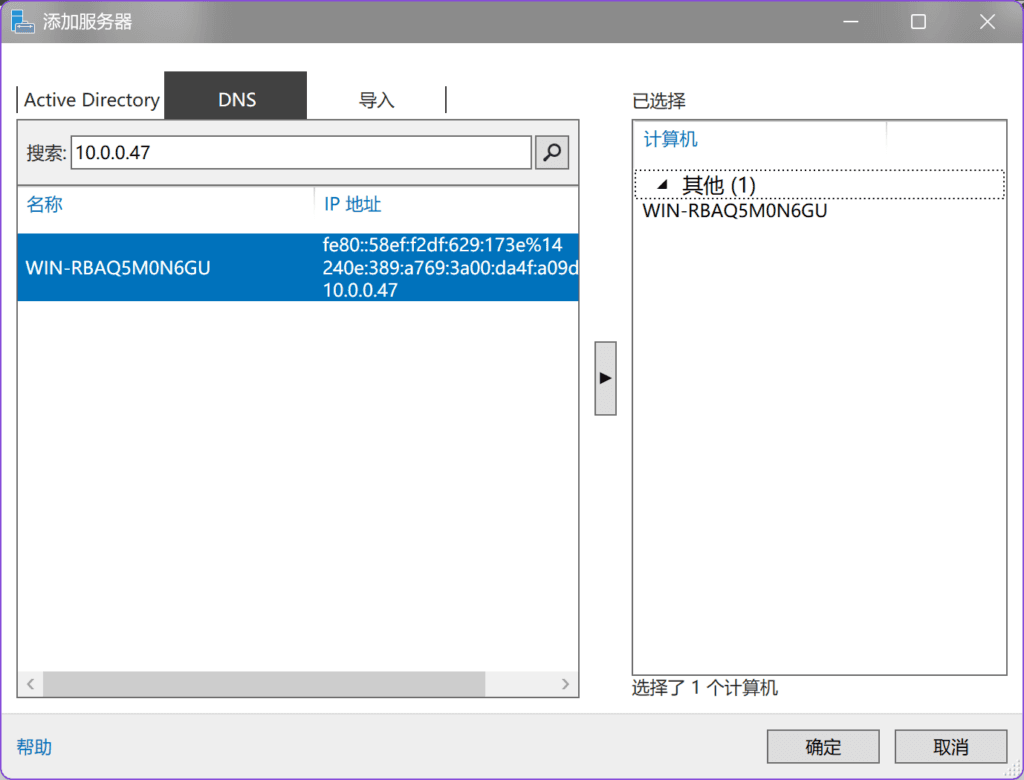The height and width of the screenshot is (780, 1024).
Task: Click the 搜索 input field
Action: (x=300, y=153)
